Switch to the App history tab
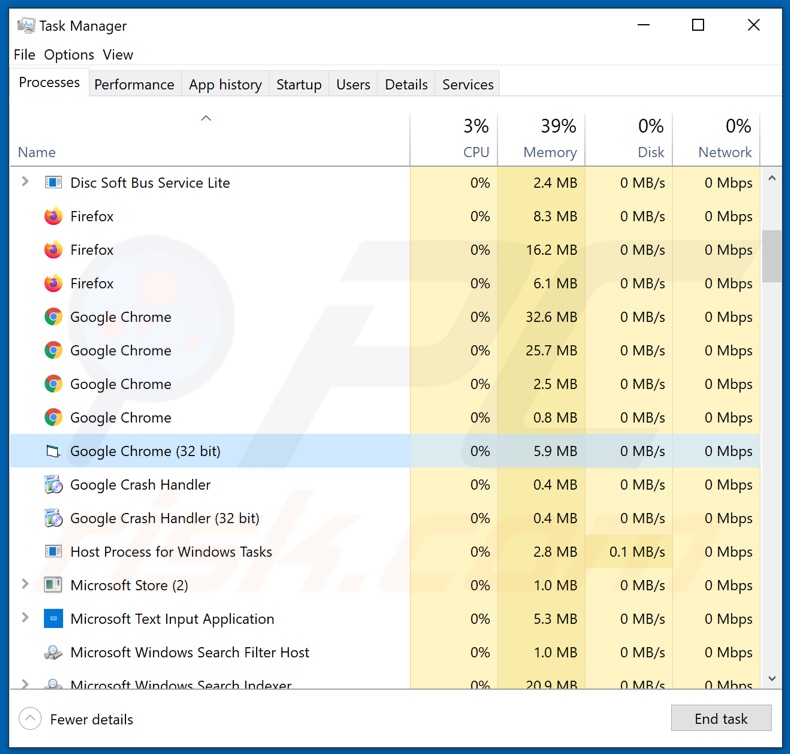 coord(225,84)
